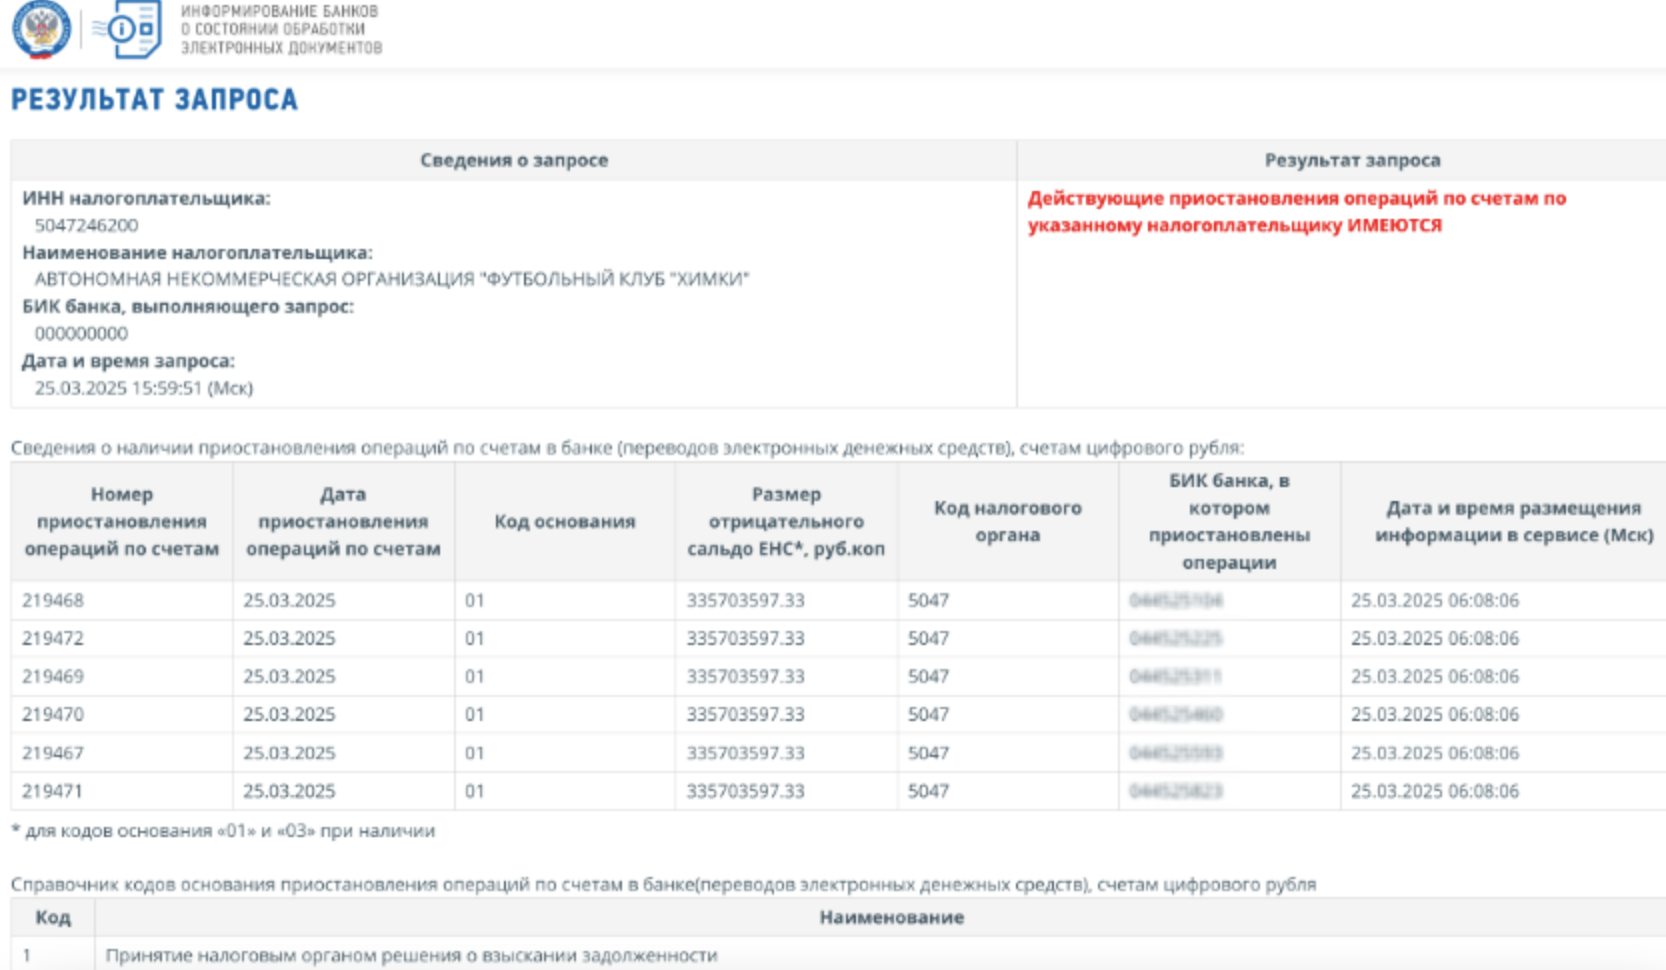The image size is (1666, 970).
Task: Select the taxpayer INN value 5047246200
Action: tap(87, 225)
